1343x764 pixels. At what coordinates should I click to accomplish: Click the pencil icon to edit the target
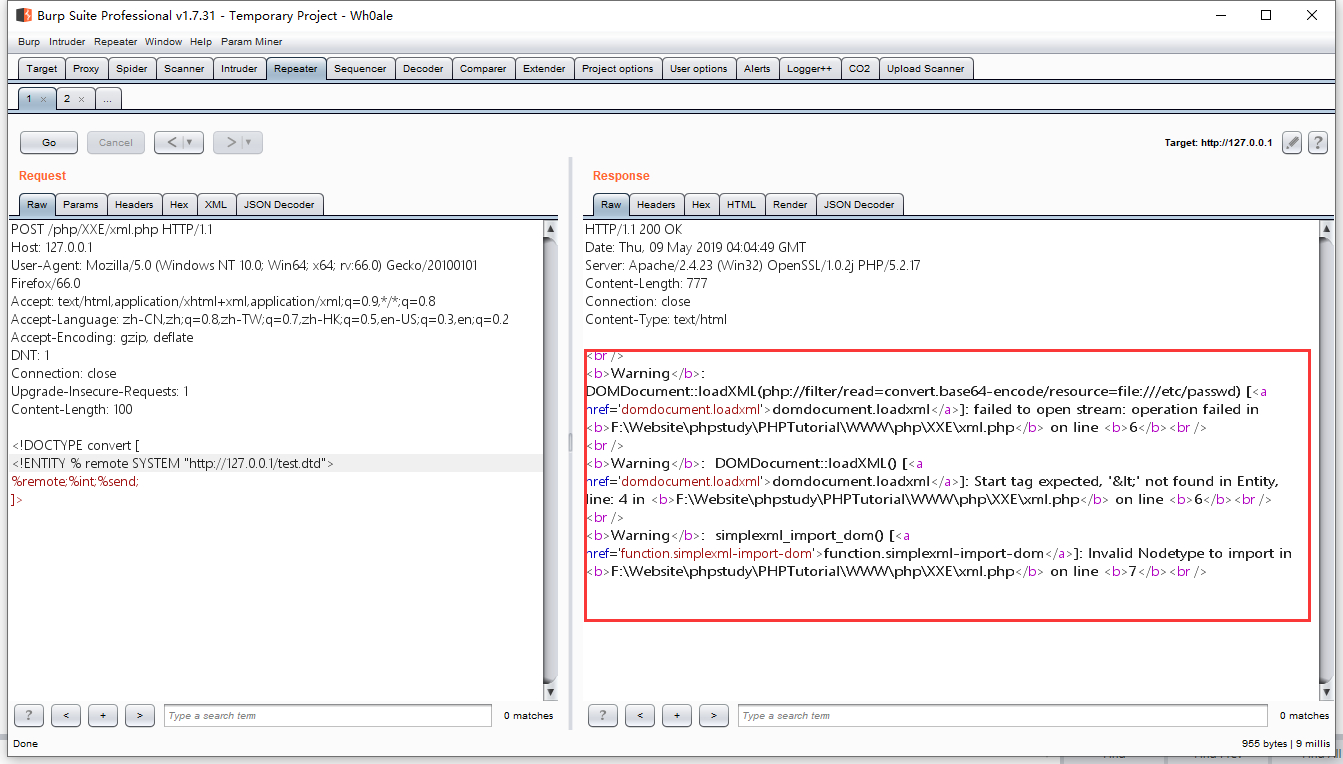(x=1292, y=142)
